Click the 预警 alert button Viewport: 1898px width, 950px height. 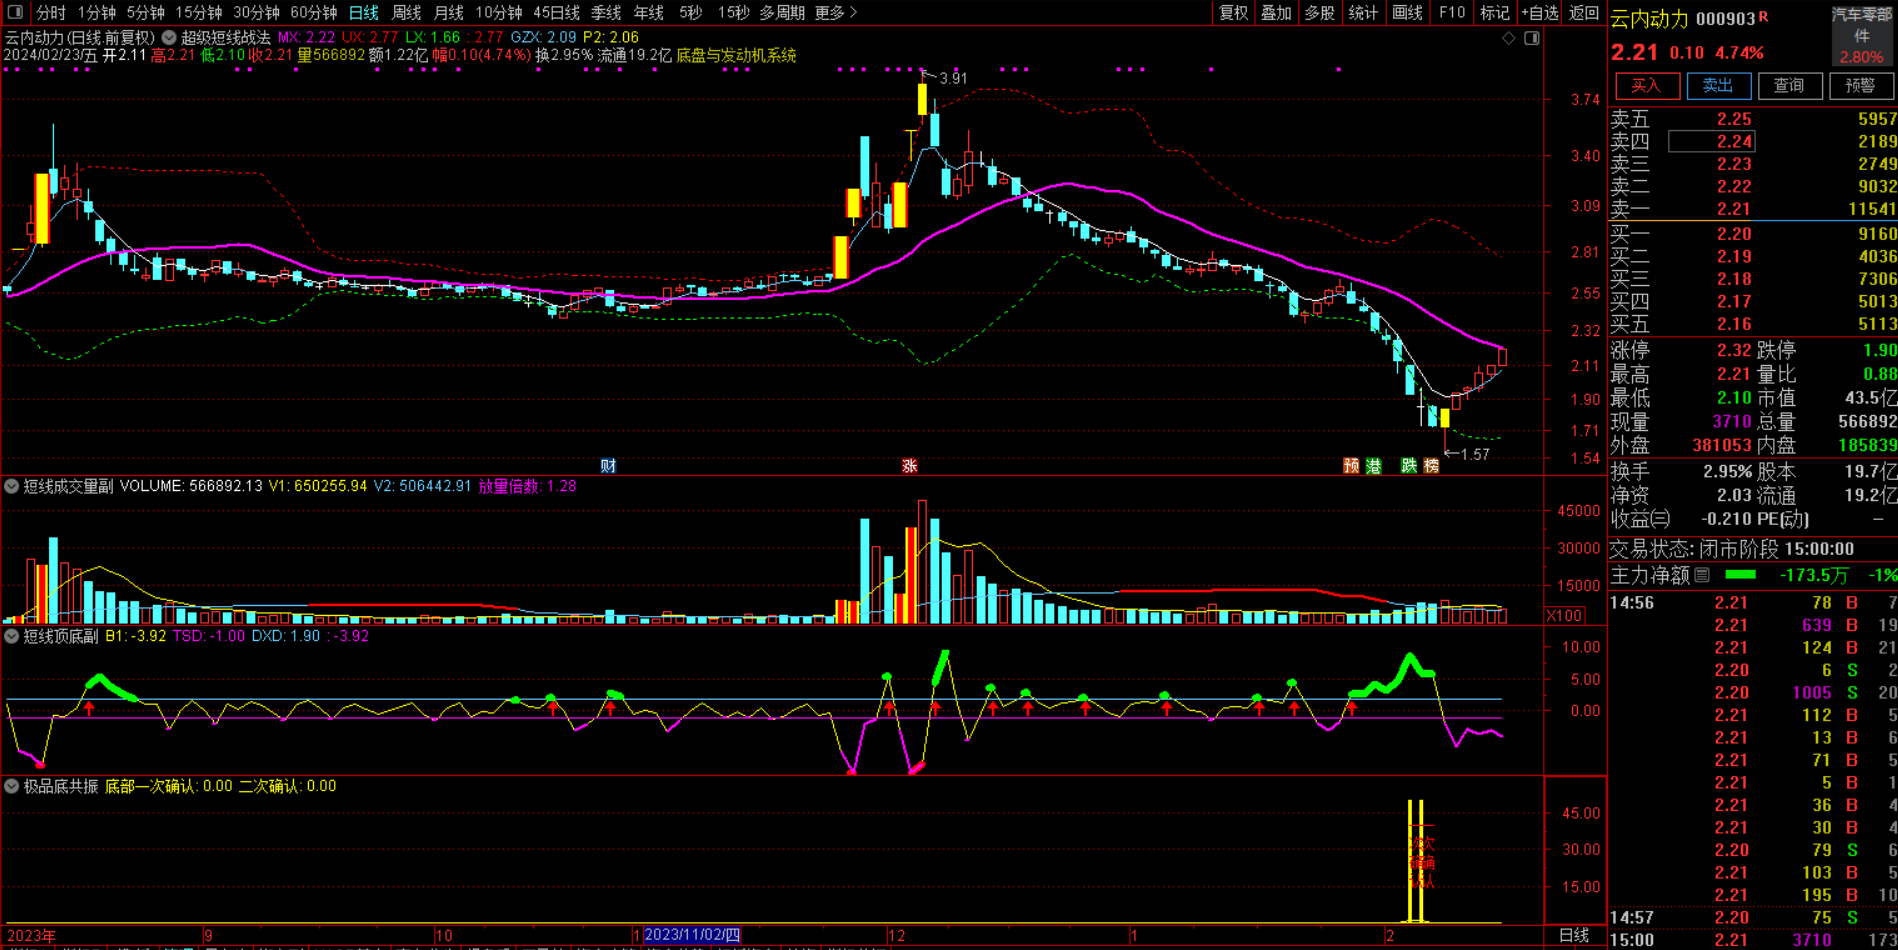pyautogui.click(x=1861, y=86)
